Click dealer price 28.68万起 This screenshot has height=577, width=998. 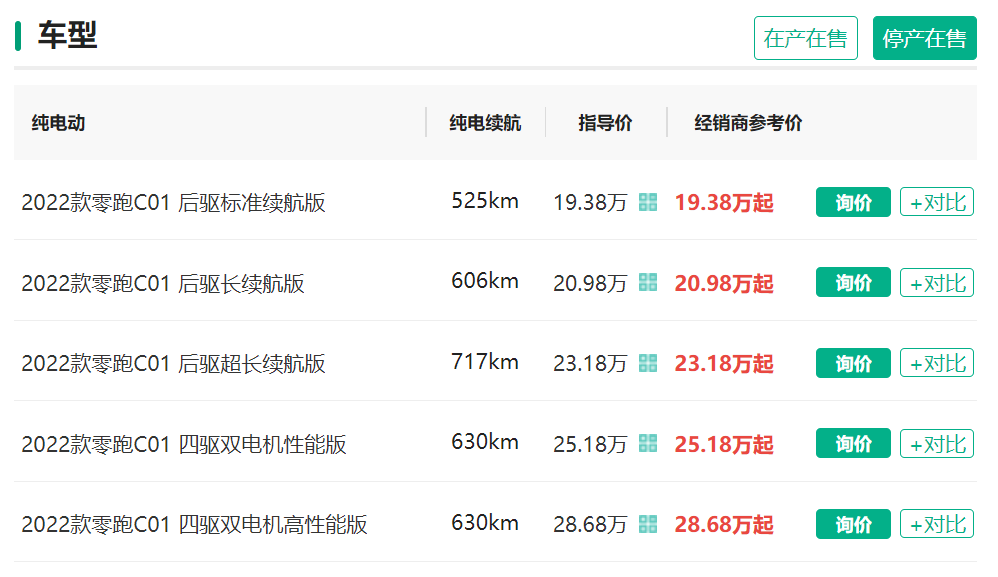click(x=724, y=525)
